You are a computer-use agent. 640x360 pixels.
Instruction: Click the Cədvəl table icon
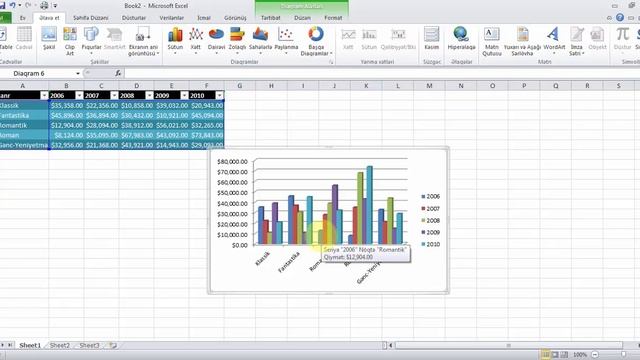(x=24, y=39)
